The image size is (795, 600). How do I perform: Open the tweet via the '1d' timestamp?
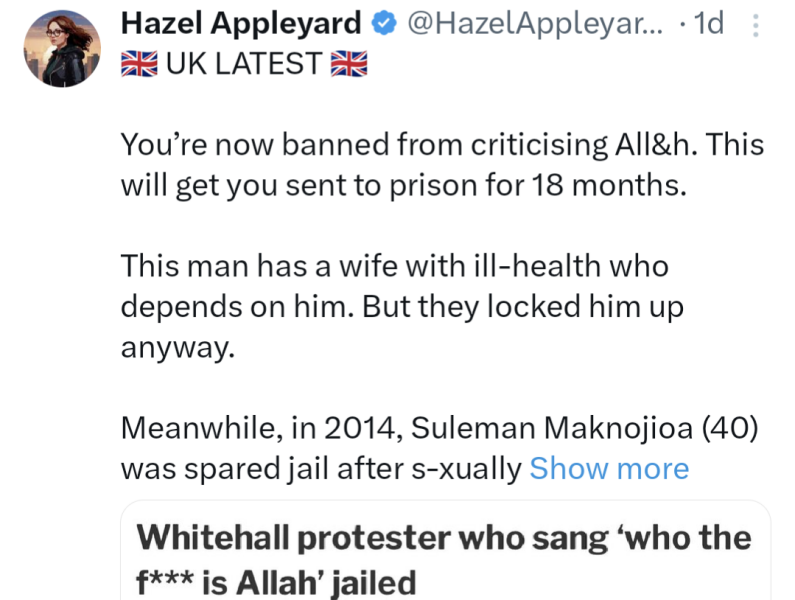[708, 24]
